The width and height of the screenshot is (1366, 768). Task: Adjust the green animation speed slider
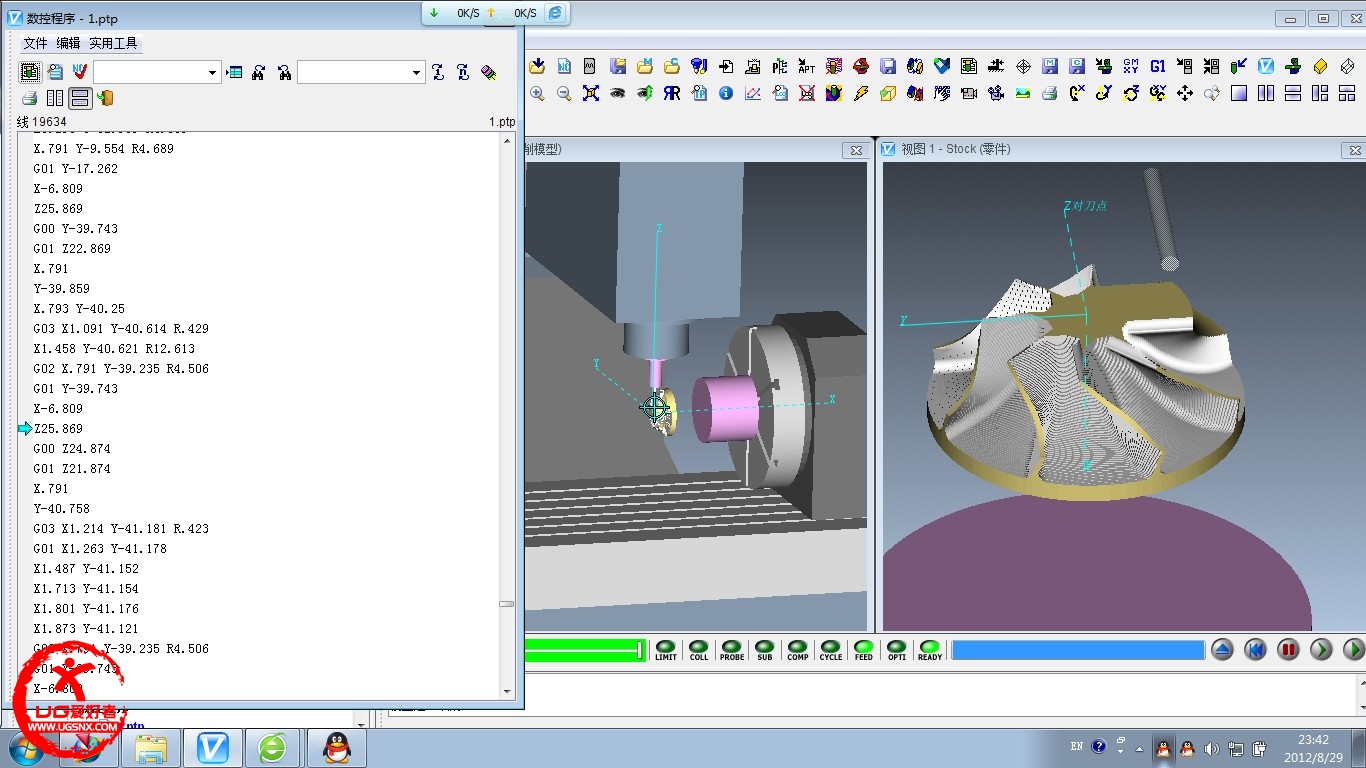coord(584,650)
